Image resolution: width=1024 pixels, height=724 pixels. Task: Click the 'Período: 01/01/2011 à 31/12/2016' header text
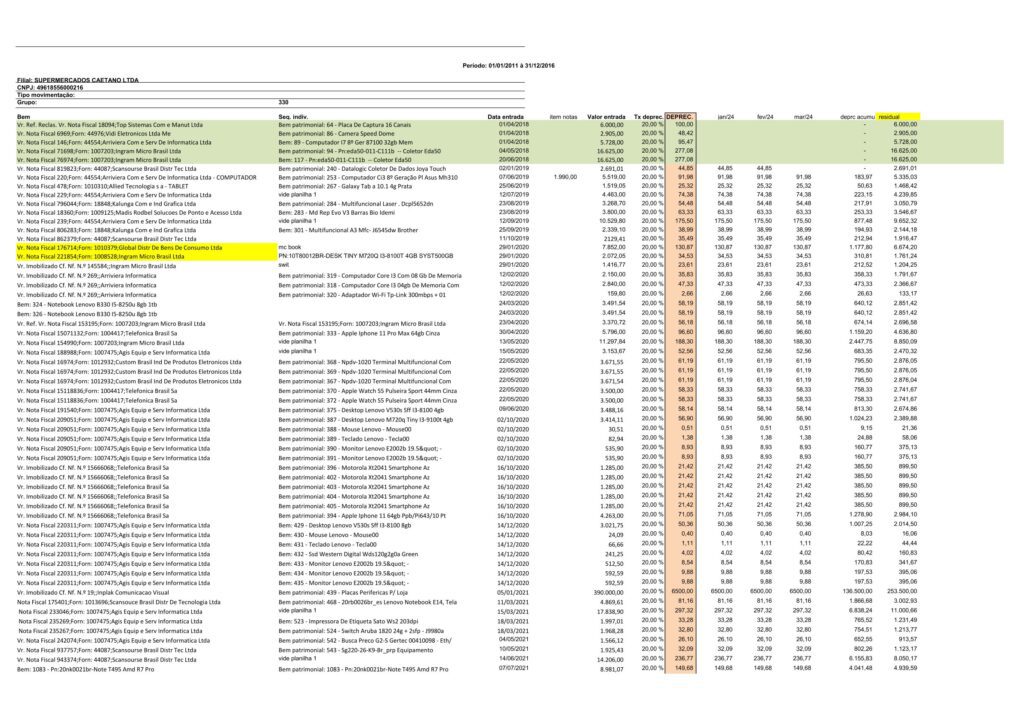[x=508, y=66]
